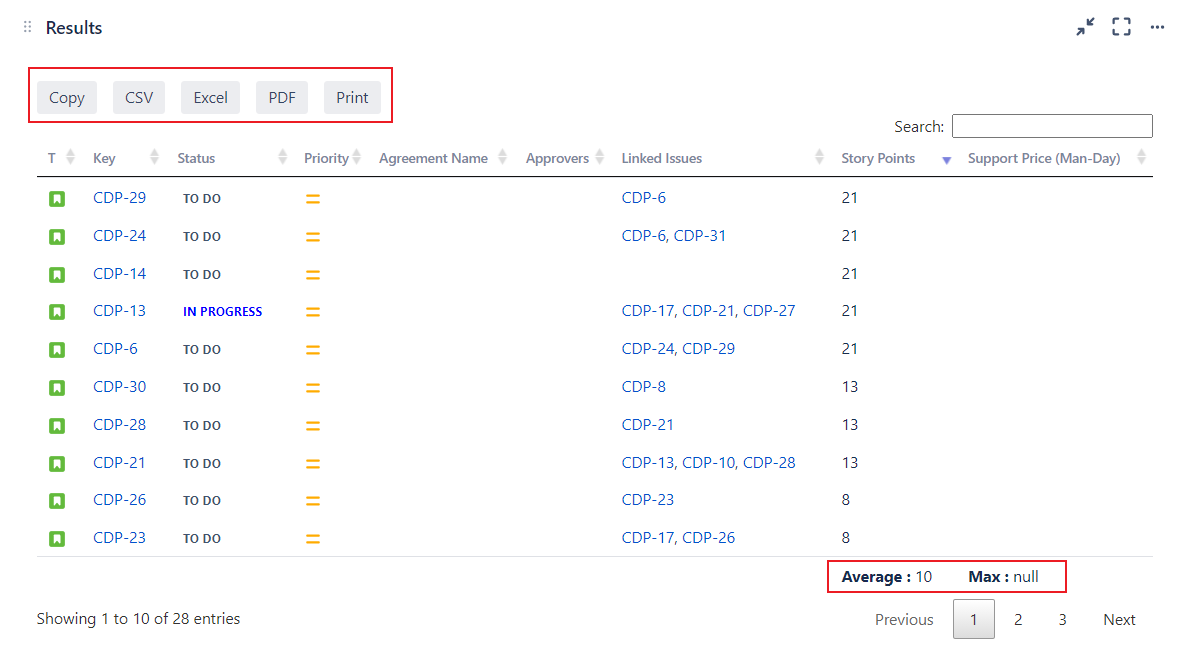The width and height of the screenshot is (1182, 669).
Task: Sort table by Status column arrows
Action: (x=283, y=157)
